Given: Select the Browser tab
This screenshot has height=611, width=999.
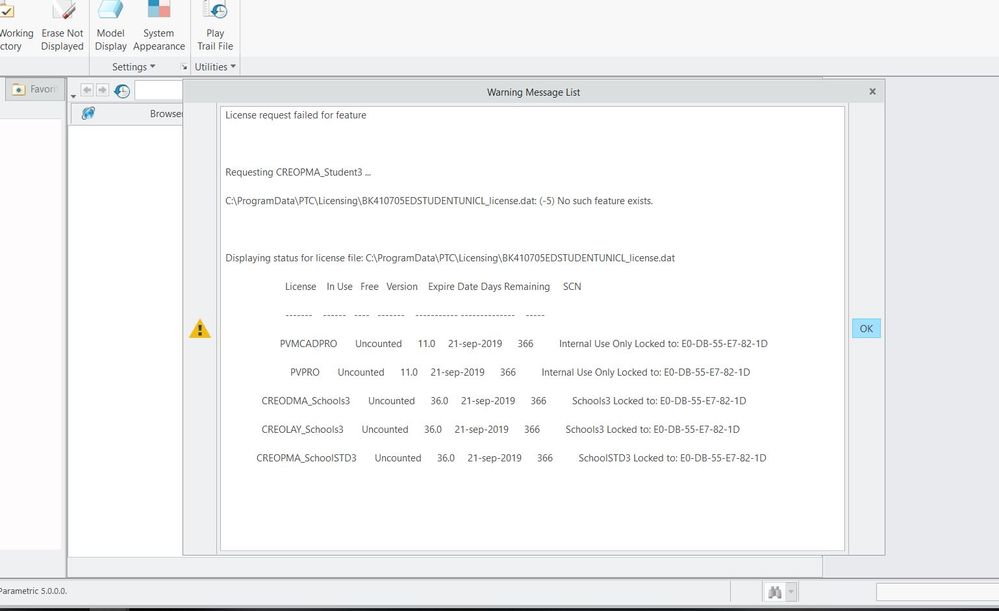Looking at the screenshot, I should pyautogui.click(x=127, y=113).
